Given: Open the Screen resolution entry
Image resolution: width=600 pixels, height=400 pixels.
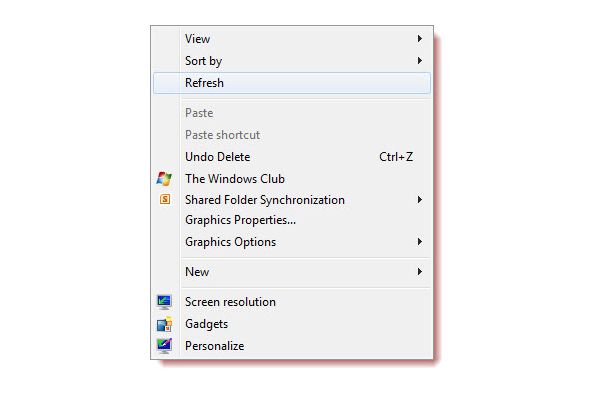Looking at the screenshot, I should (292, 302).
